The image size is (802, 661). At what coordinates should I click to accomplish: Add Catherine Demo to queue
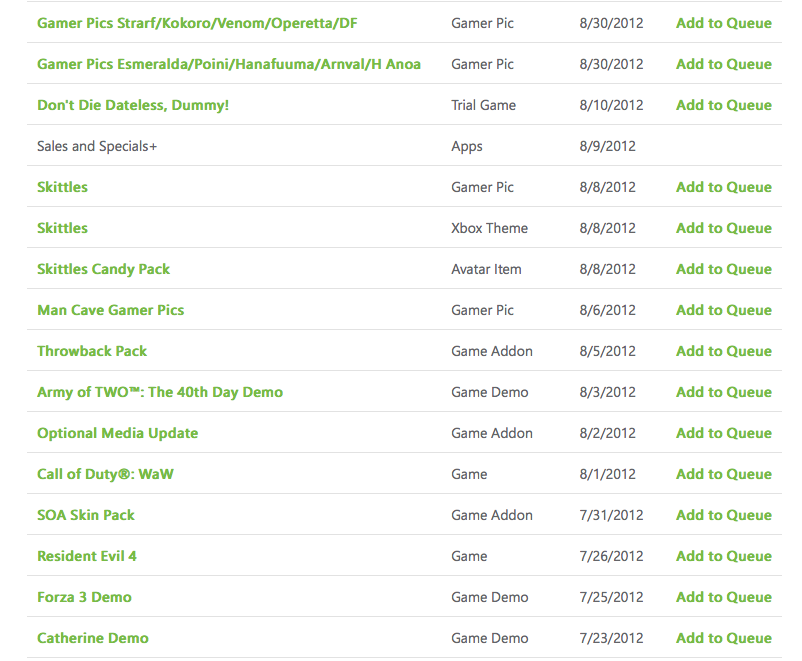pyautogui.click(x=724, y=638)
